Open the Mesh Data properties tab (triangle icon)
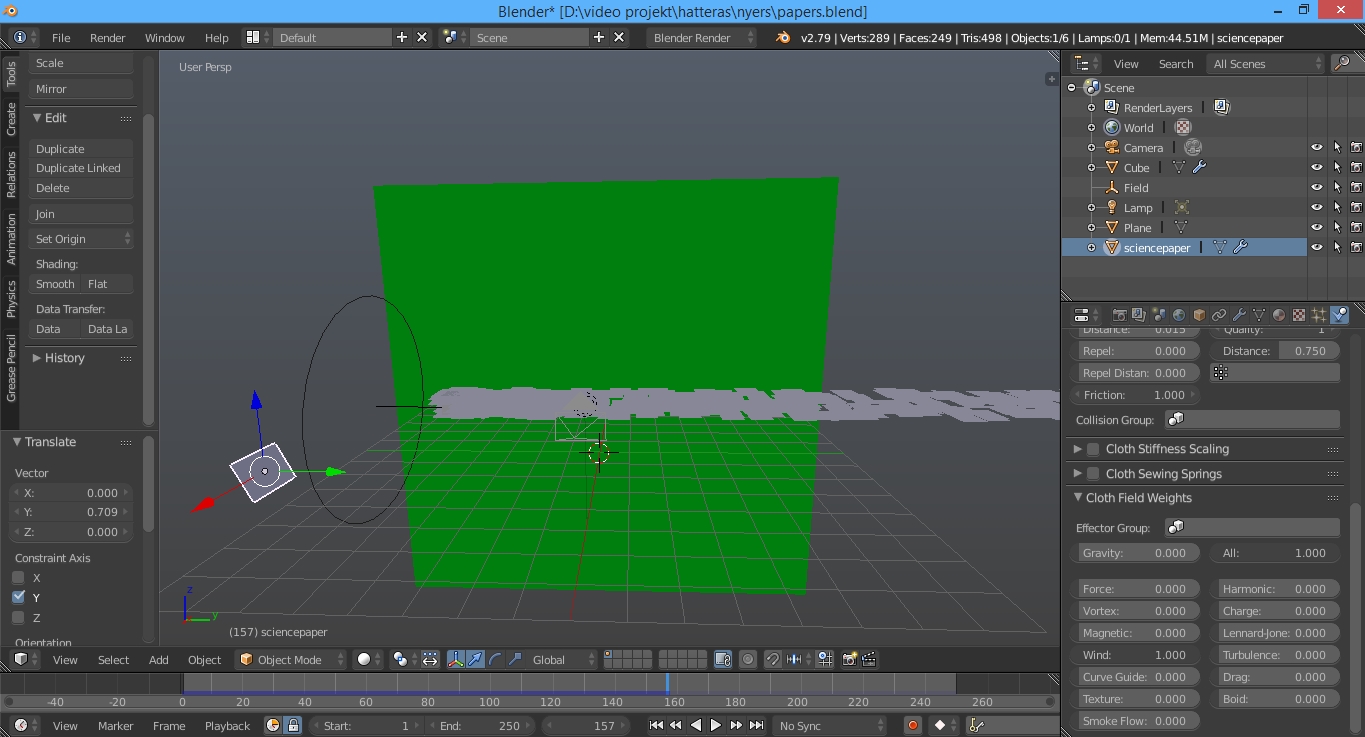Screen dimensions: 1365x737 coord(1259,314)
